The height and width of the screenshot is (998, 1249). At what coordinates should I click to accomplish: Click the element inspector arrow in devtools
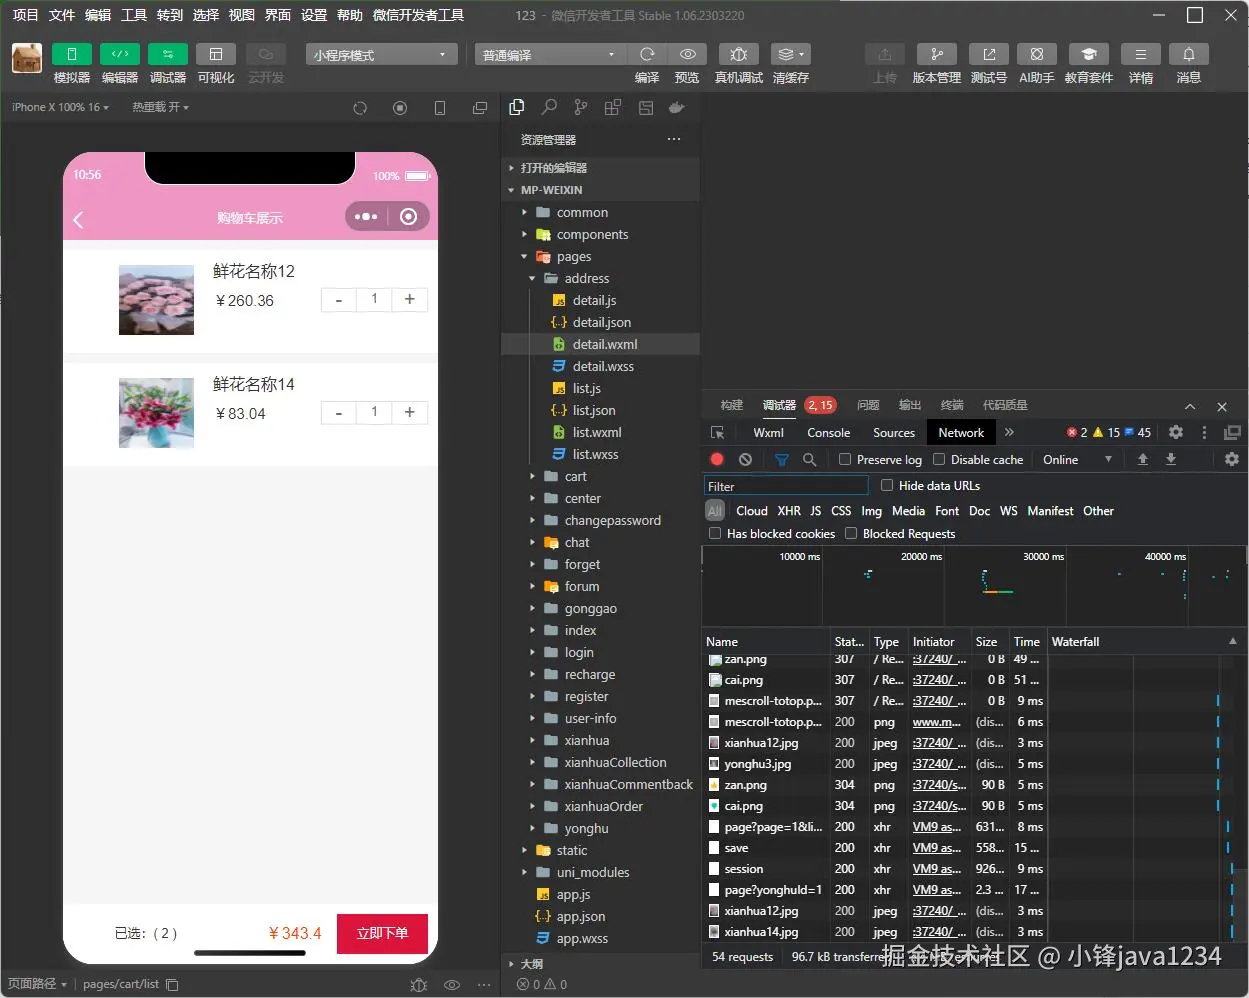point(717,432)
